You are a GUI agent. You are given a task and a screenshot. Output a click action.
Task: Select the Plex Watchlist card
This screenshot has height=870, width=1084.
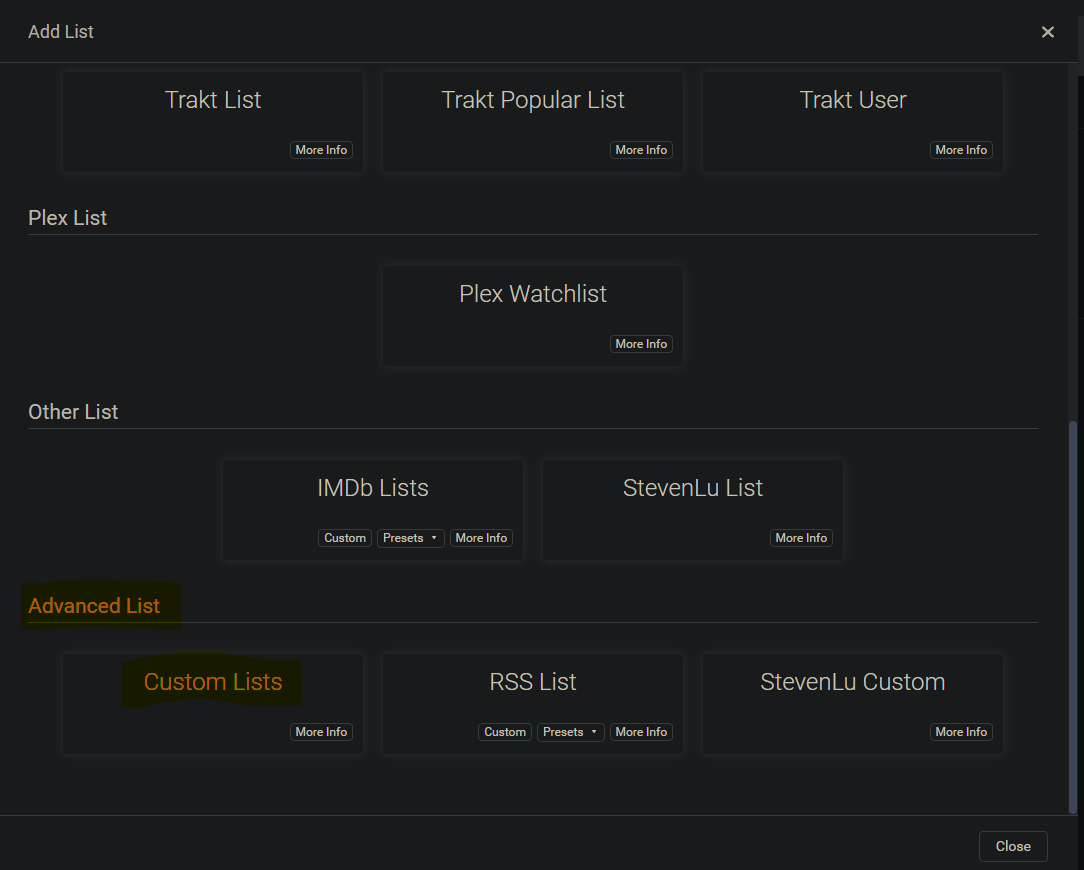click(533, 316)
